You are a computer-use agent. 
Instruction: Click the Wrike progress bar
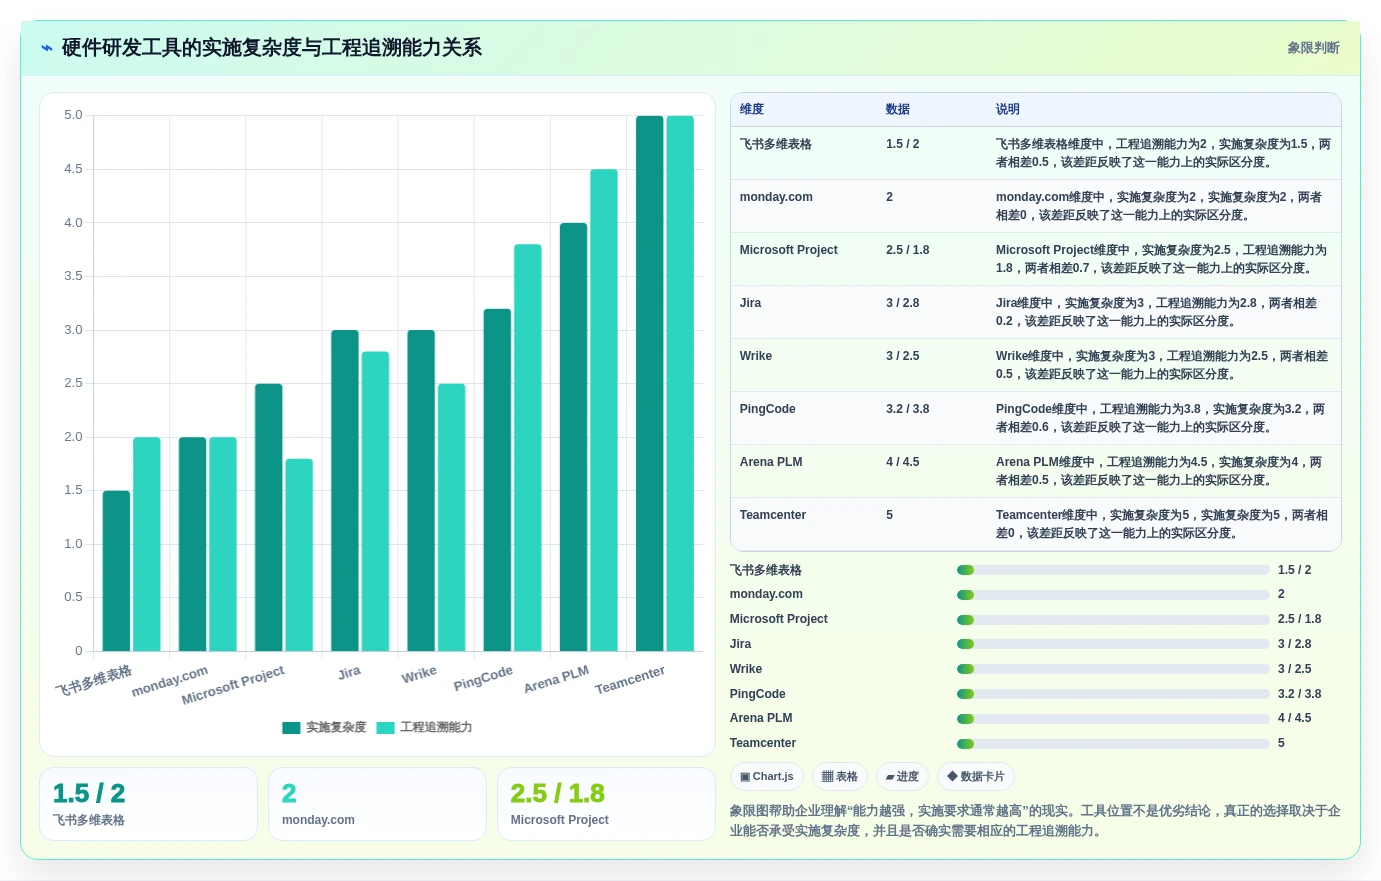[1113, 669]
